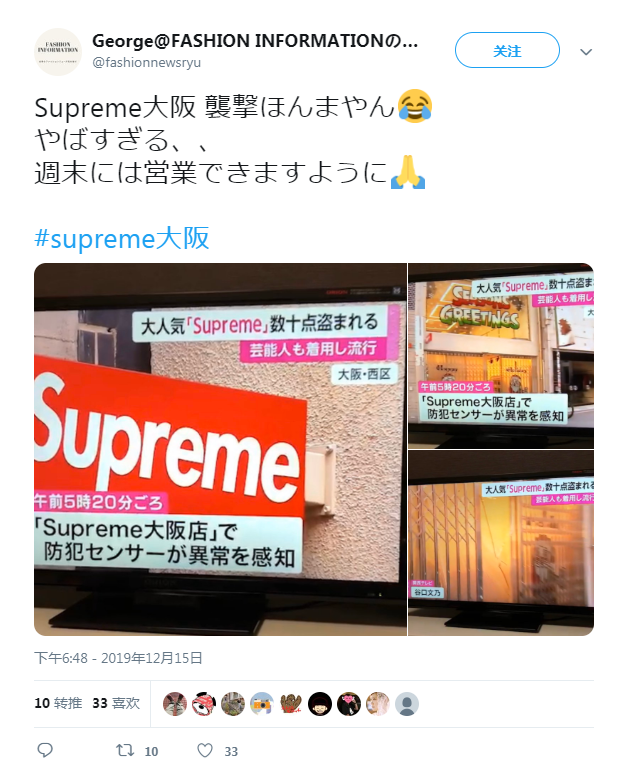The width and height of the screenshot is (633, 782).
Task: View the Season's Greetings storefront photo
Action: pyautogui.click(x=501, y=356)
